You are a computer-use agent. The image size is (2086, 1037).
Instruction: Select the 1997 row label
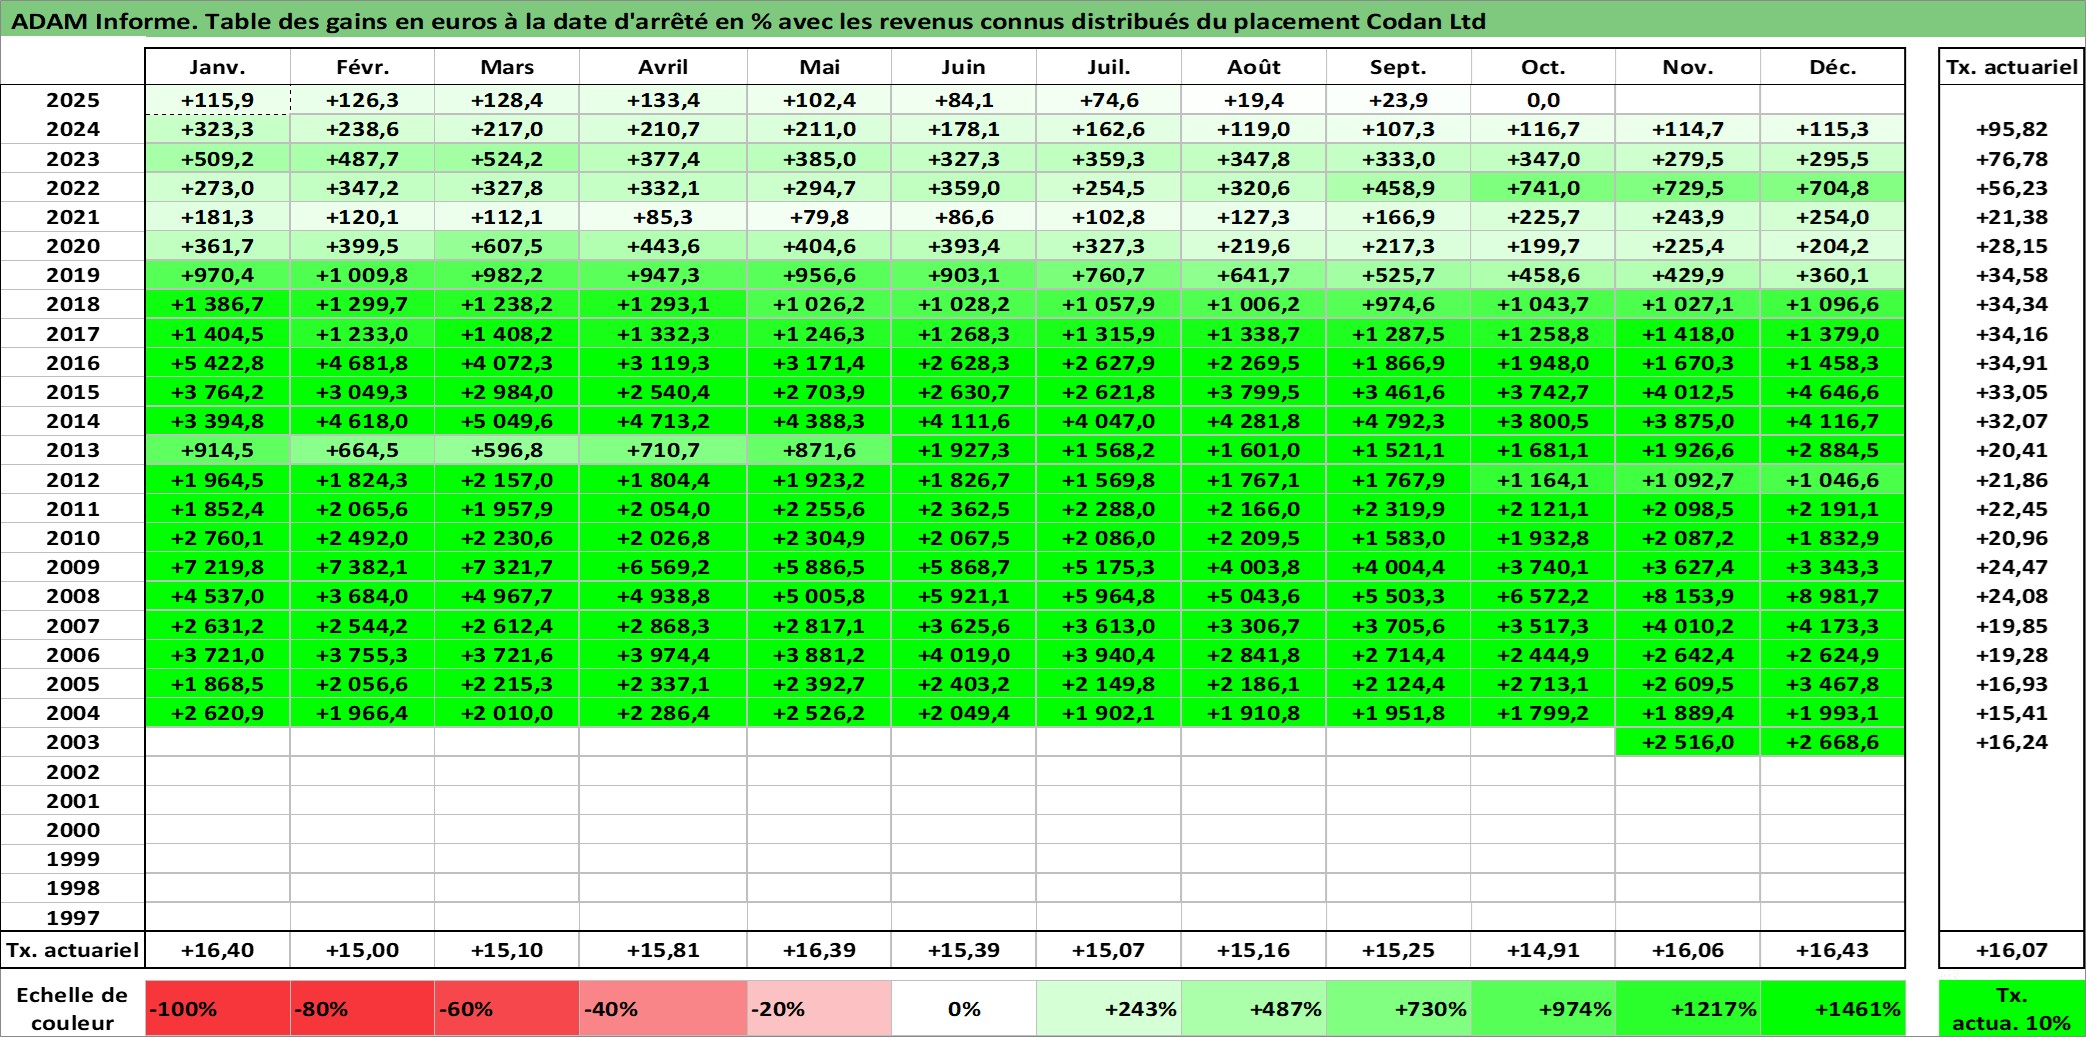73,917
